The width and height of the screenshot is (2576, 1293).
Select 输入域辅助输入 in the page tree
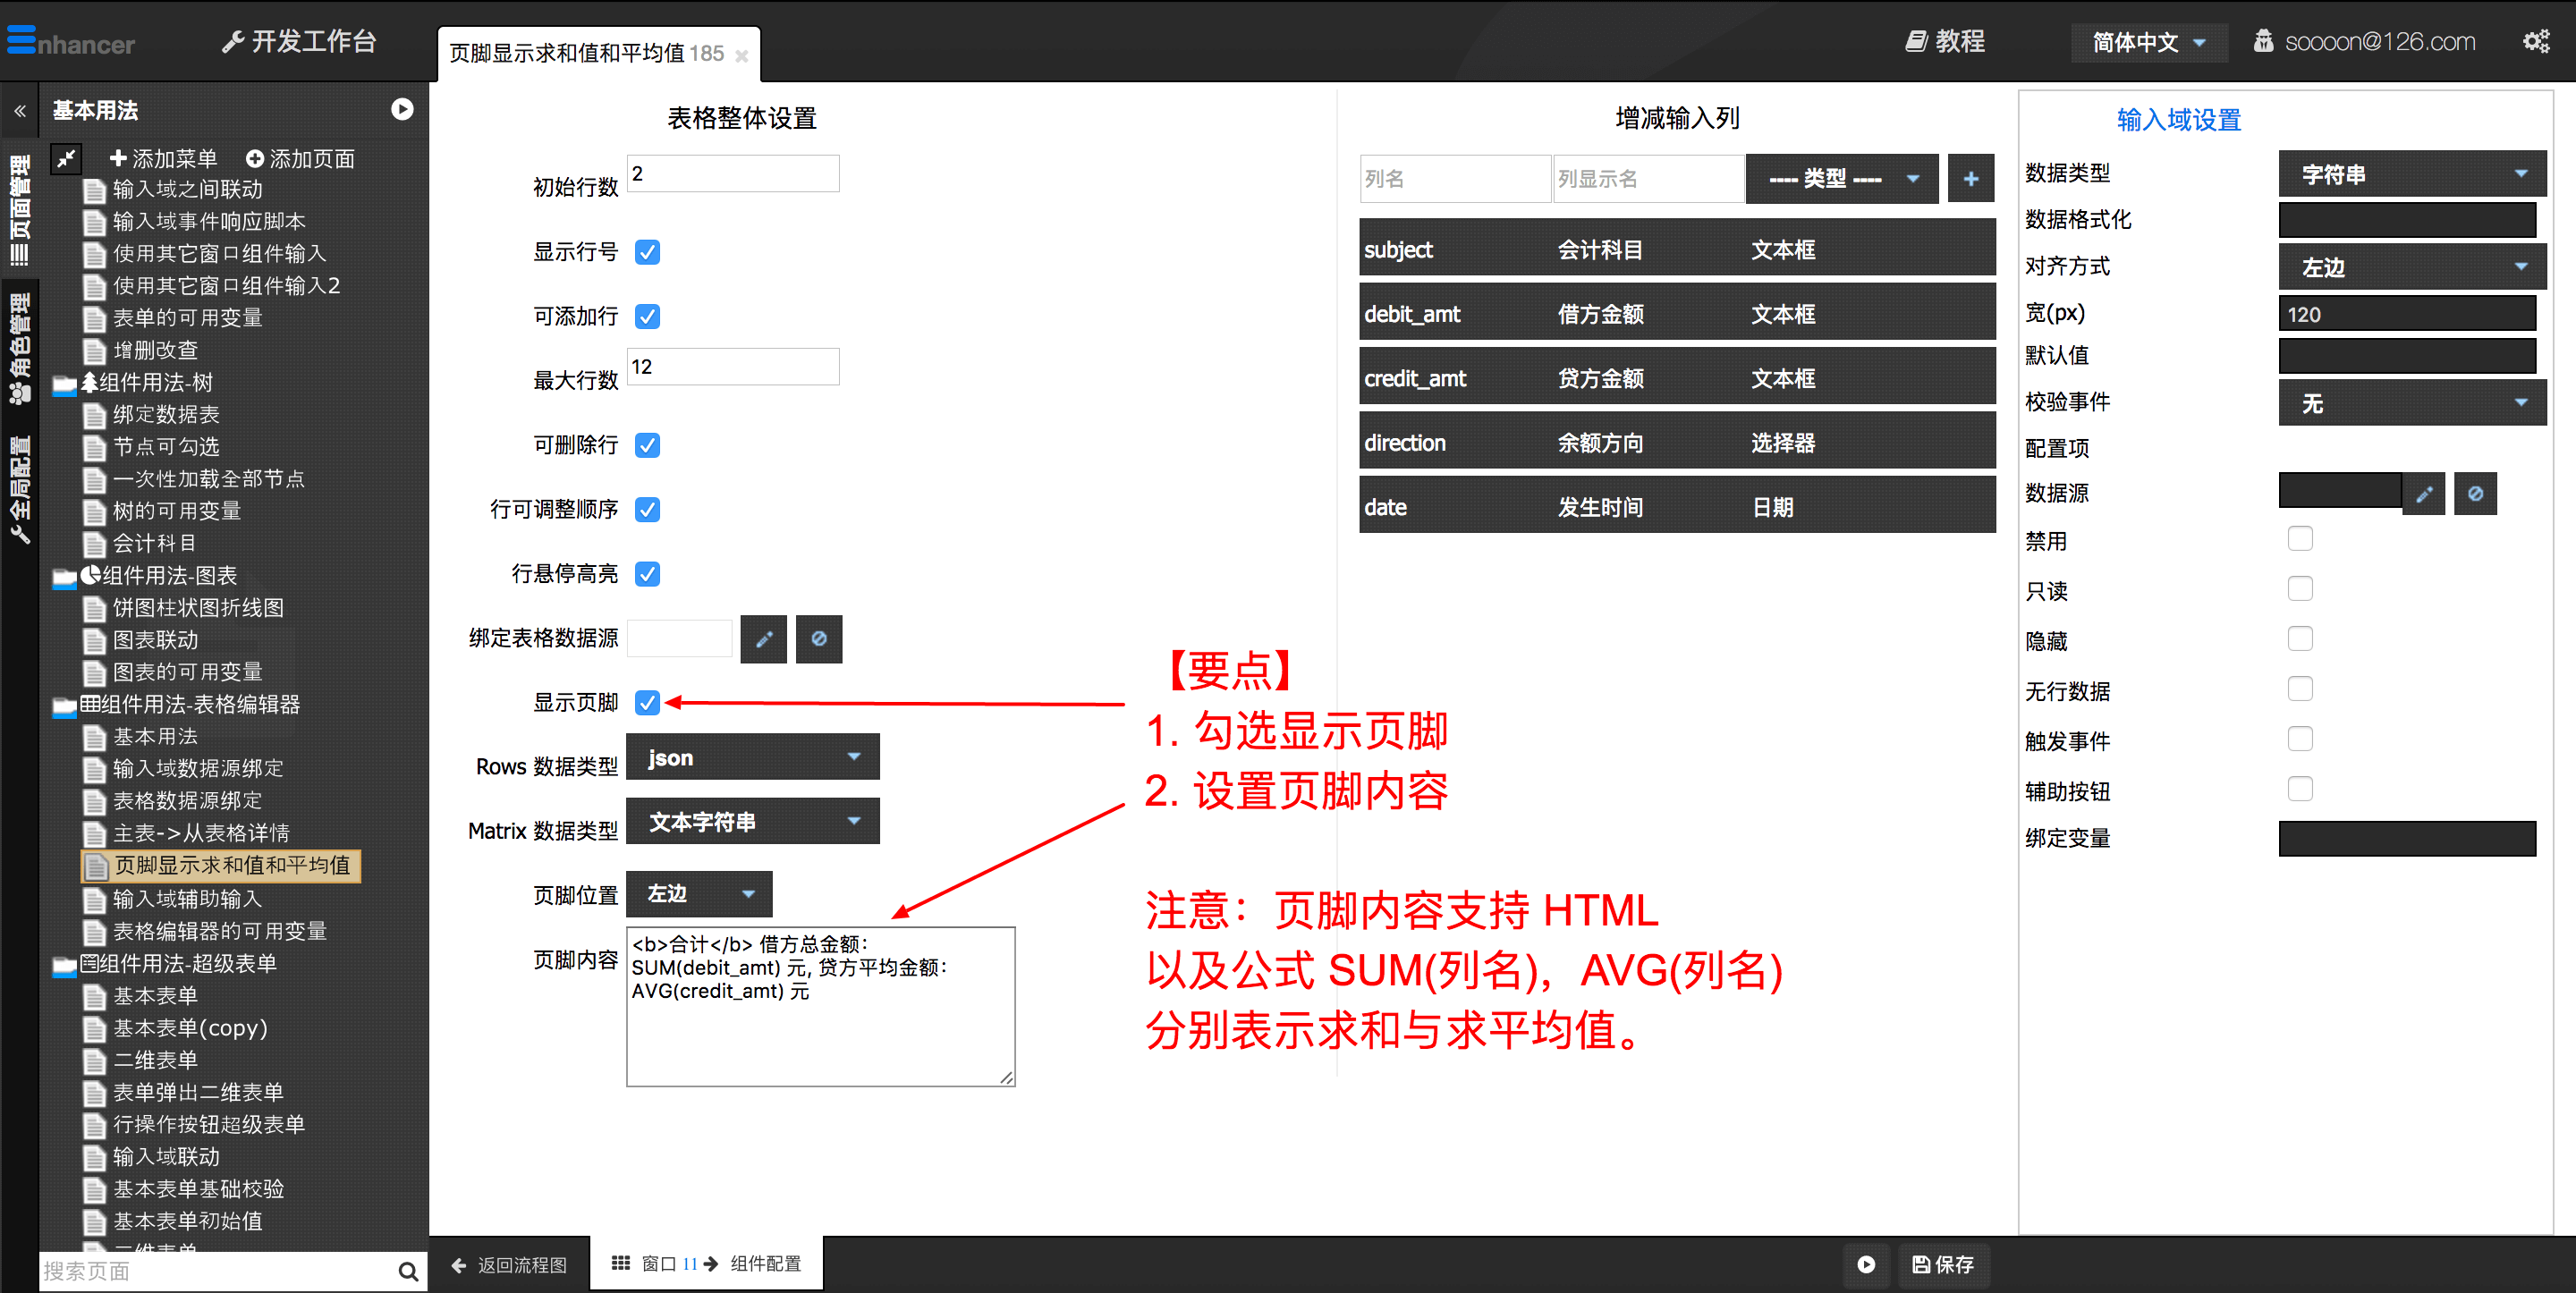187,899
